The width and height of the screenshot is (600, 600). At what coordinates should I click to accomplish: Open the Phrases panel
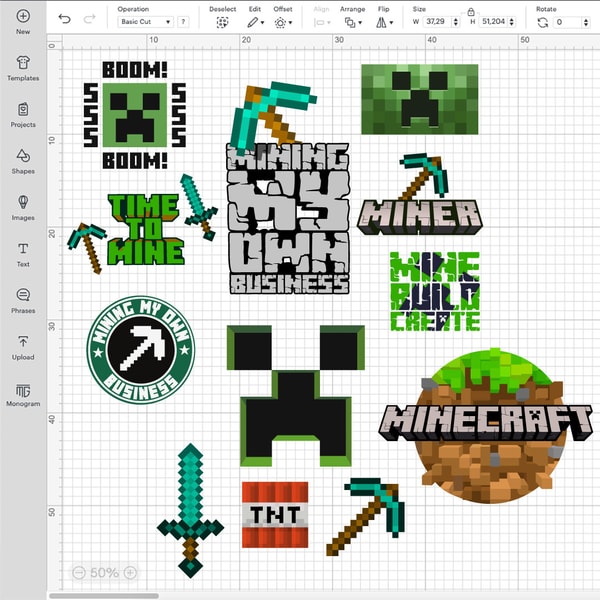pyautogui.click(x=23, y=301)
